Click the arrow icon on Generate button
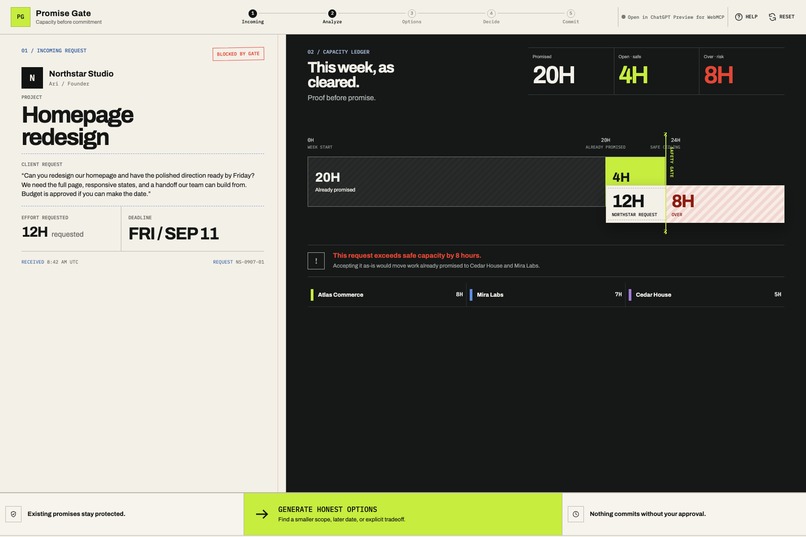806x537 pixels. point(262,514)
